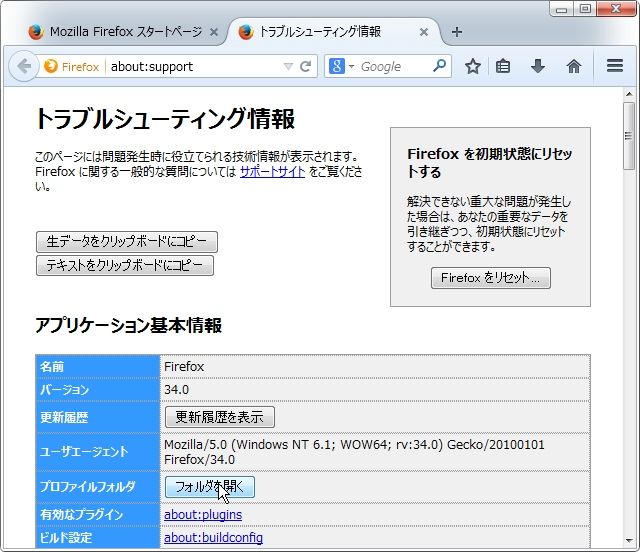Click the Firefox name value cell
The image size is (640, 552).
[x=375, y=367]
